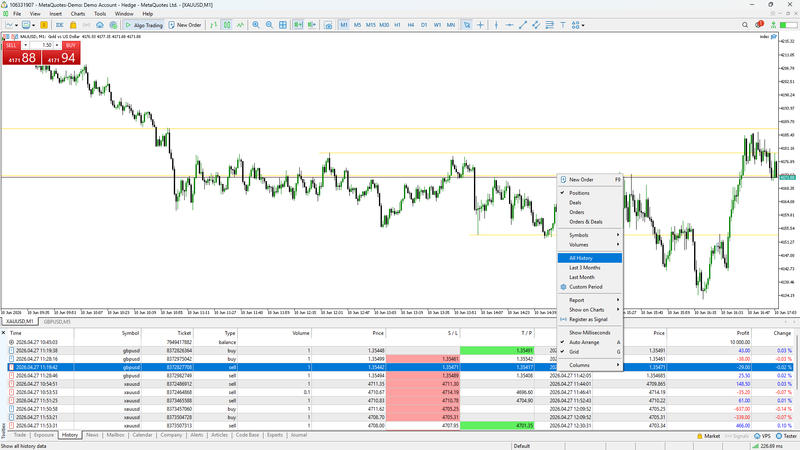Select the trendline drawing tool
Viewport: 800px width, 450px height.
pyautogui.click(x=522, y=24)
